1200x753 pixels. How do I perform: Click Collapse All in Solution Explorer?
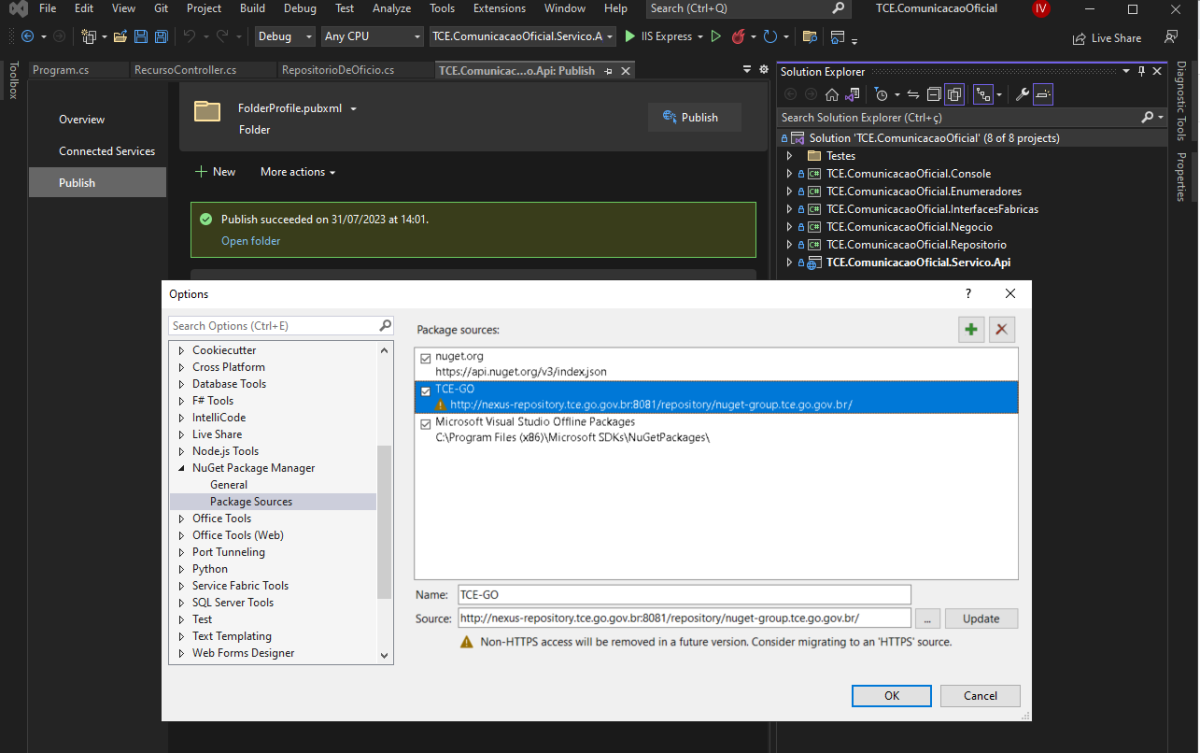[x=933, y=95]
